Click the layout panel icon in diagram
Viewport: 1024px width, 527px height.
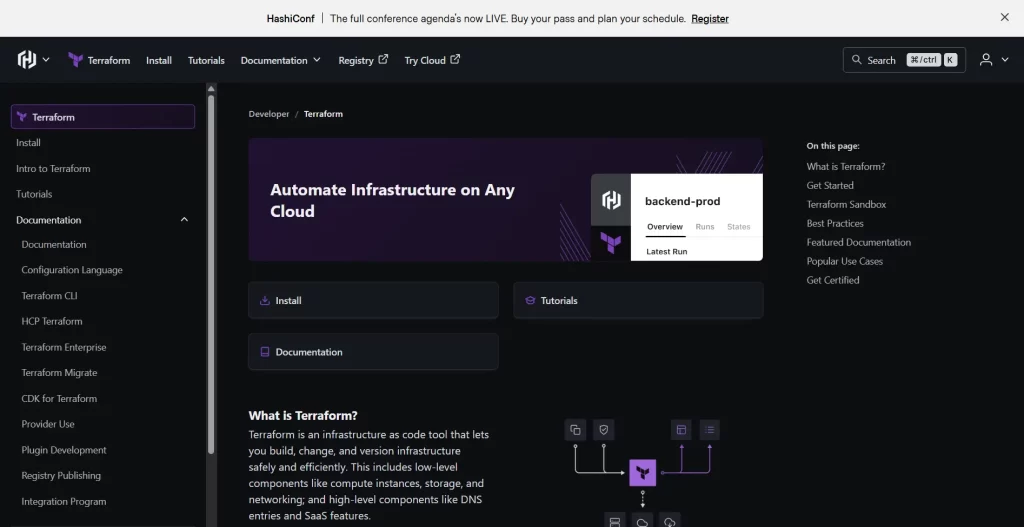tap(681, 430)
